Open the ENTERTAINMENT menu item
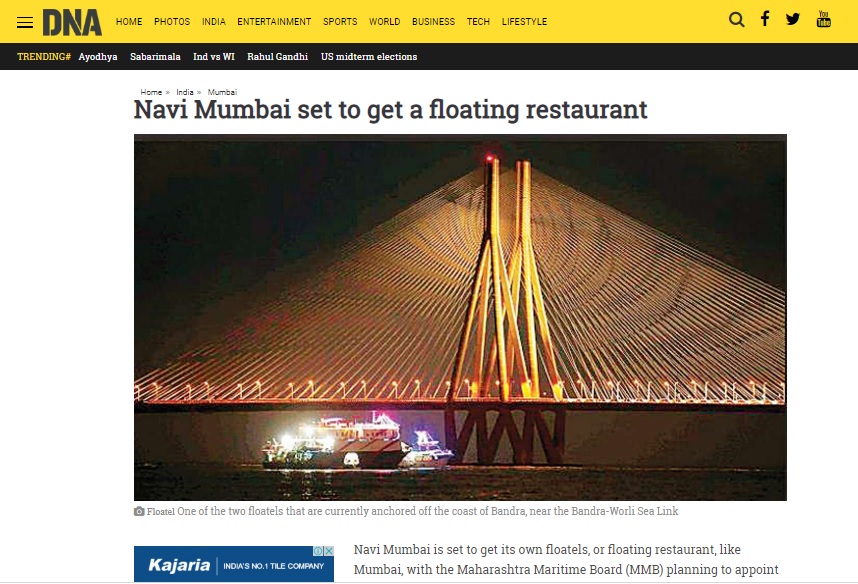This screenshot has height=584, width=858. pyautogui.click(x=274, y=22)
